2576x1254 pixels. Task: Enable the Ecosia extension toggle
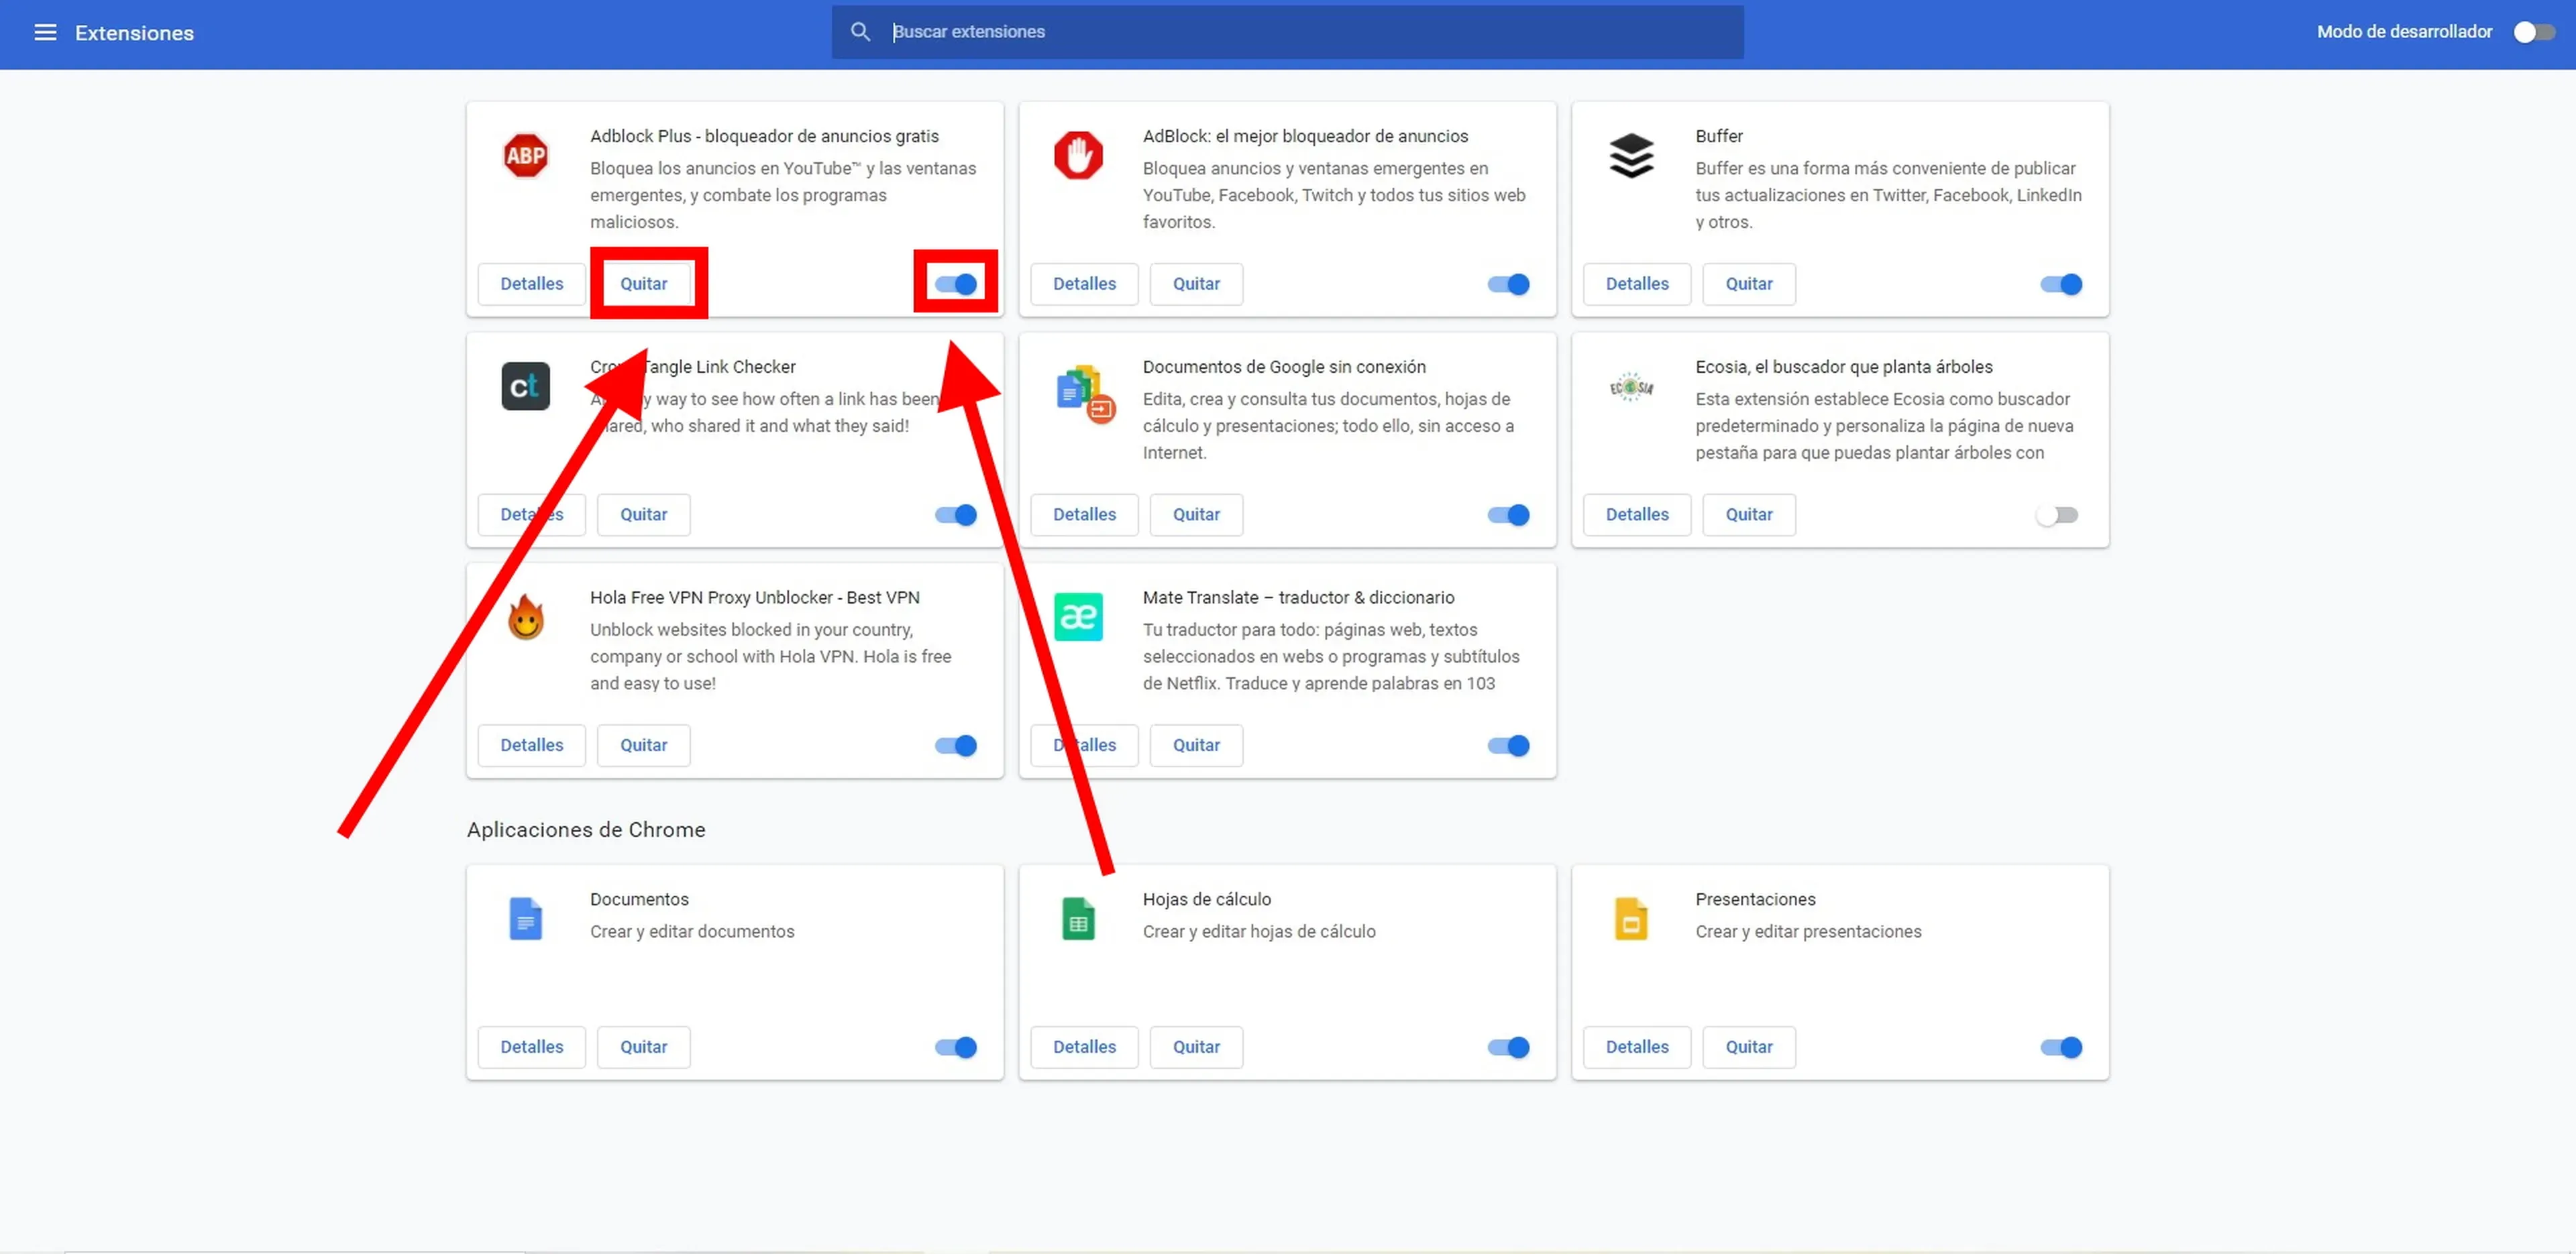(2058, 515)
